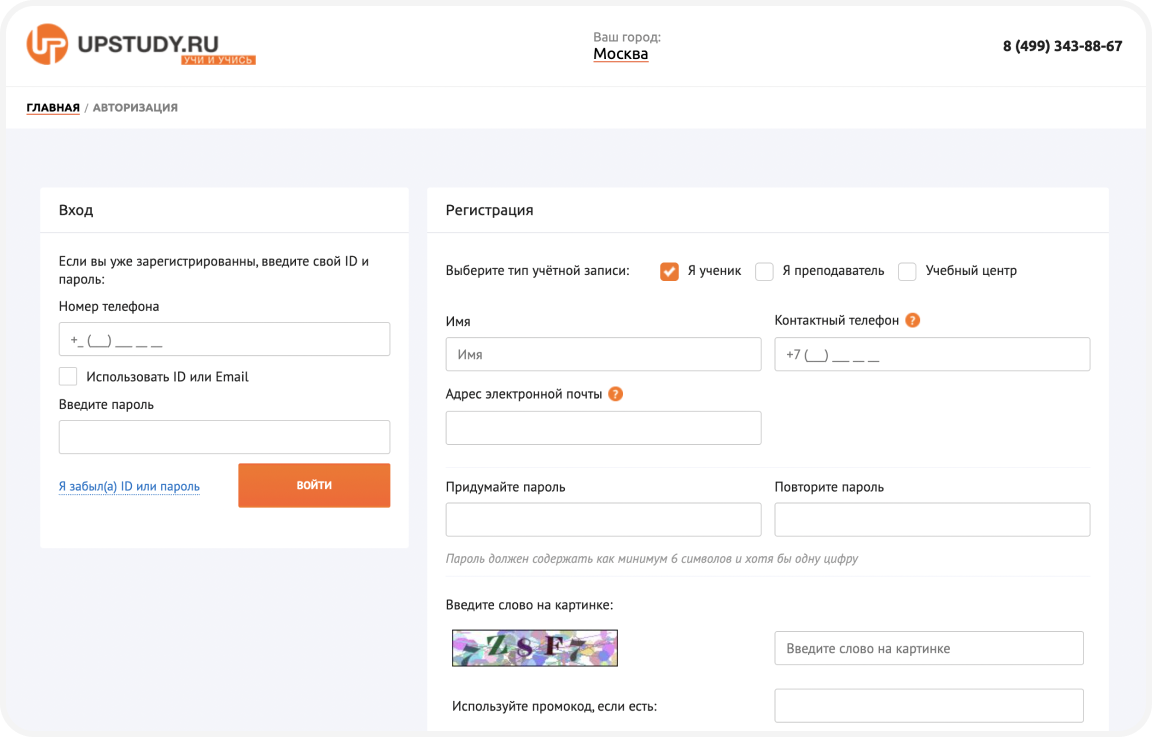Open the Москва city selector
The image size is (1152, 737).
pos(620,54)
